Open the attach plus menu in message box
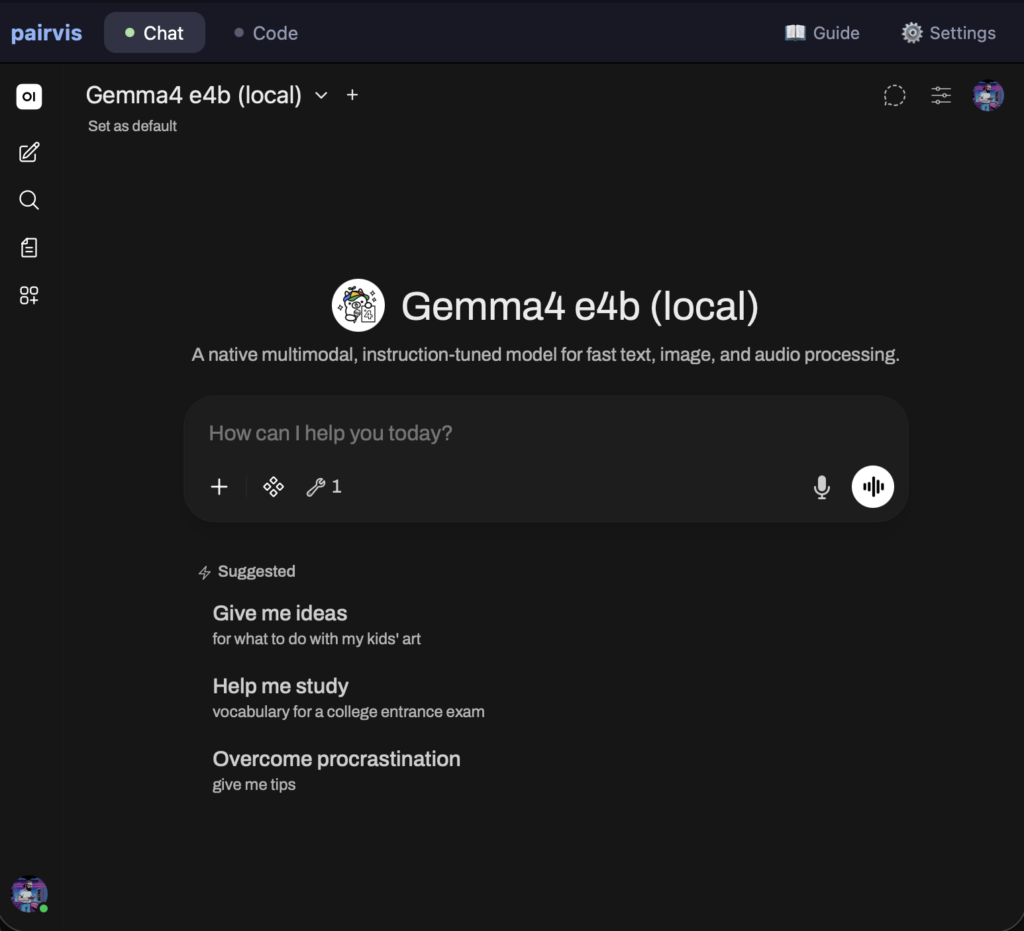1024x931 pixels. [x=219, y=487]
